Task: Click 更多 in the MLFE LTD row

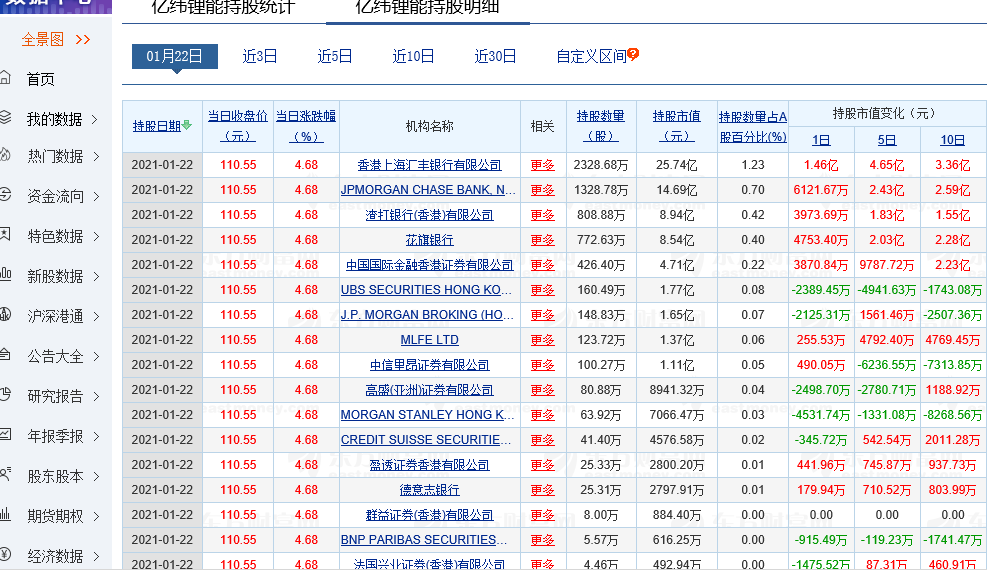Action: pyautogui.click(x=542, y=340)
